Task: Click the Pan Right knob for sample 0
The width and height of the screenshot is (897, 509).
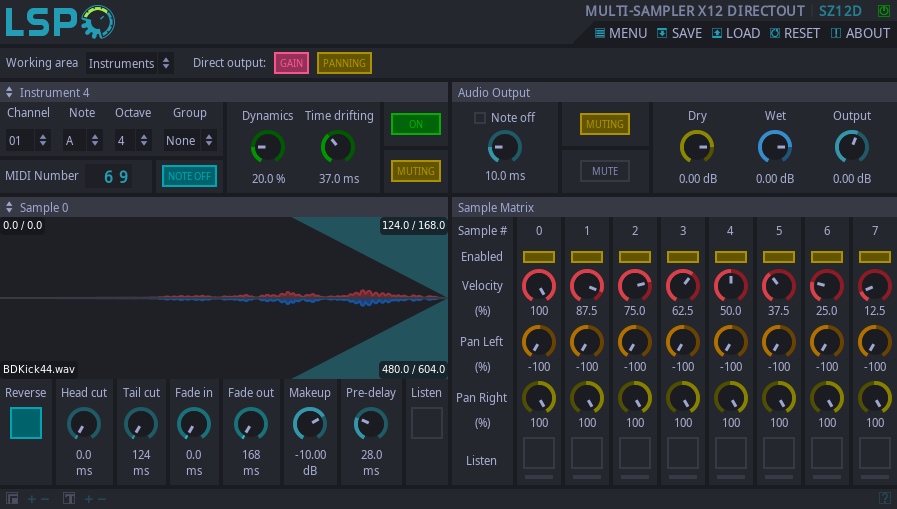Action: click(x=539, y=398)
